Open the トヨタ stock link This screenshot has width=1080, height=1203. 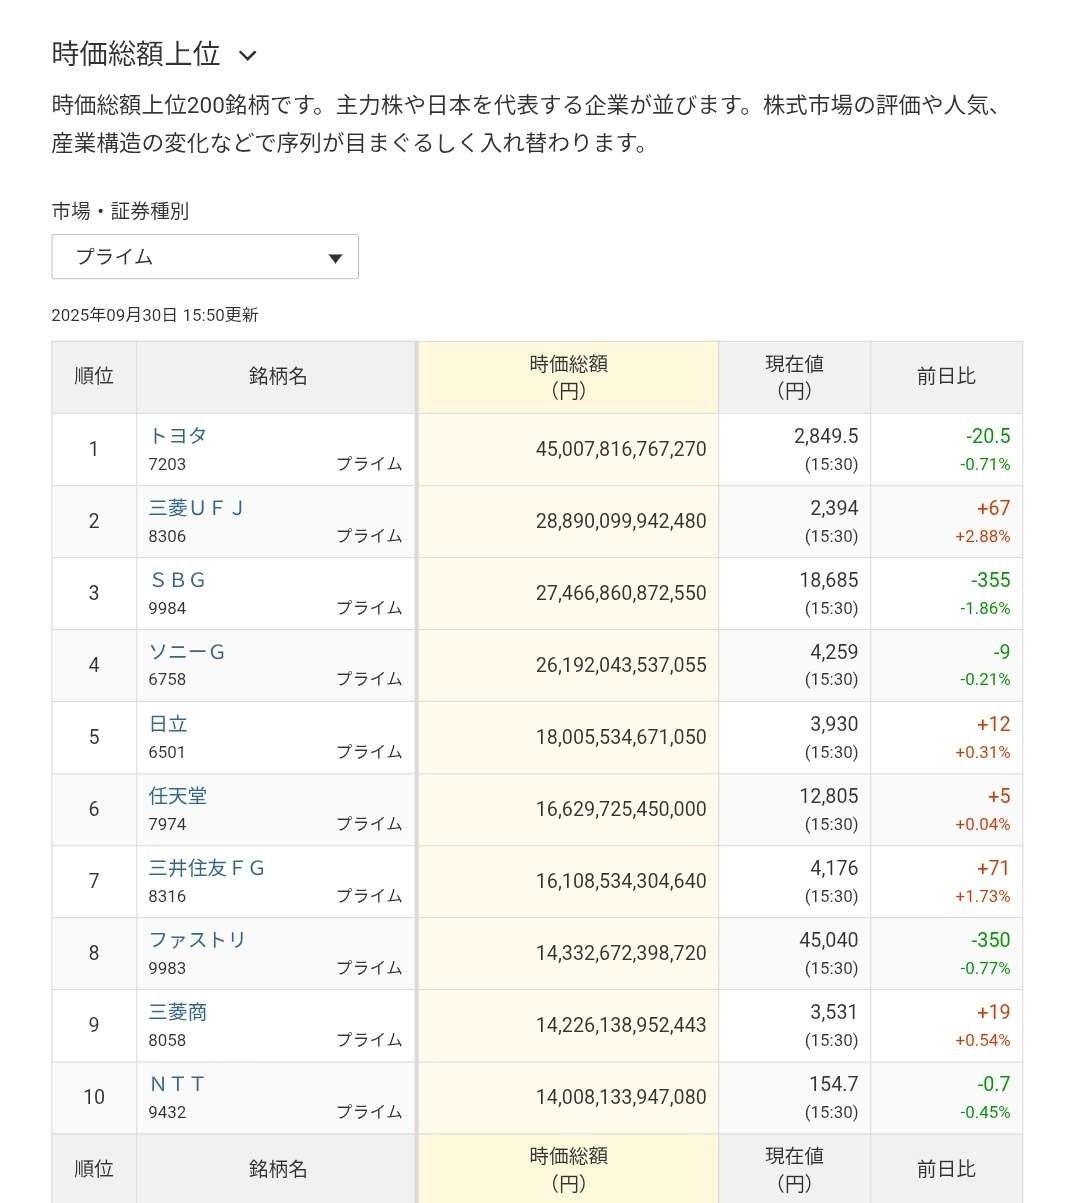(178, 436)
